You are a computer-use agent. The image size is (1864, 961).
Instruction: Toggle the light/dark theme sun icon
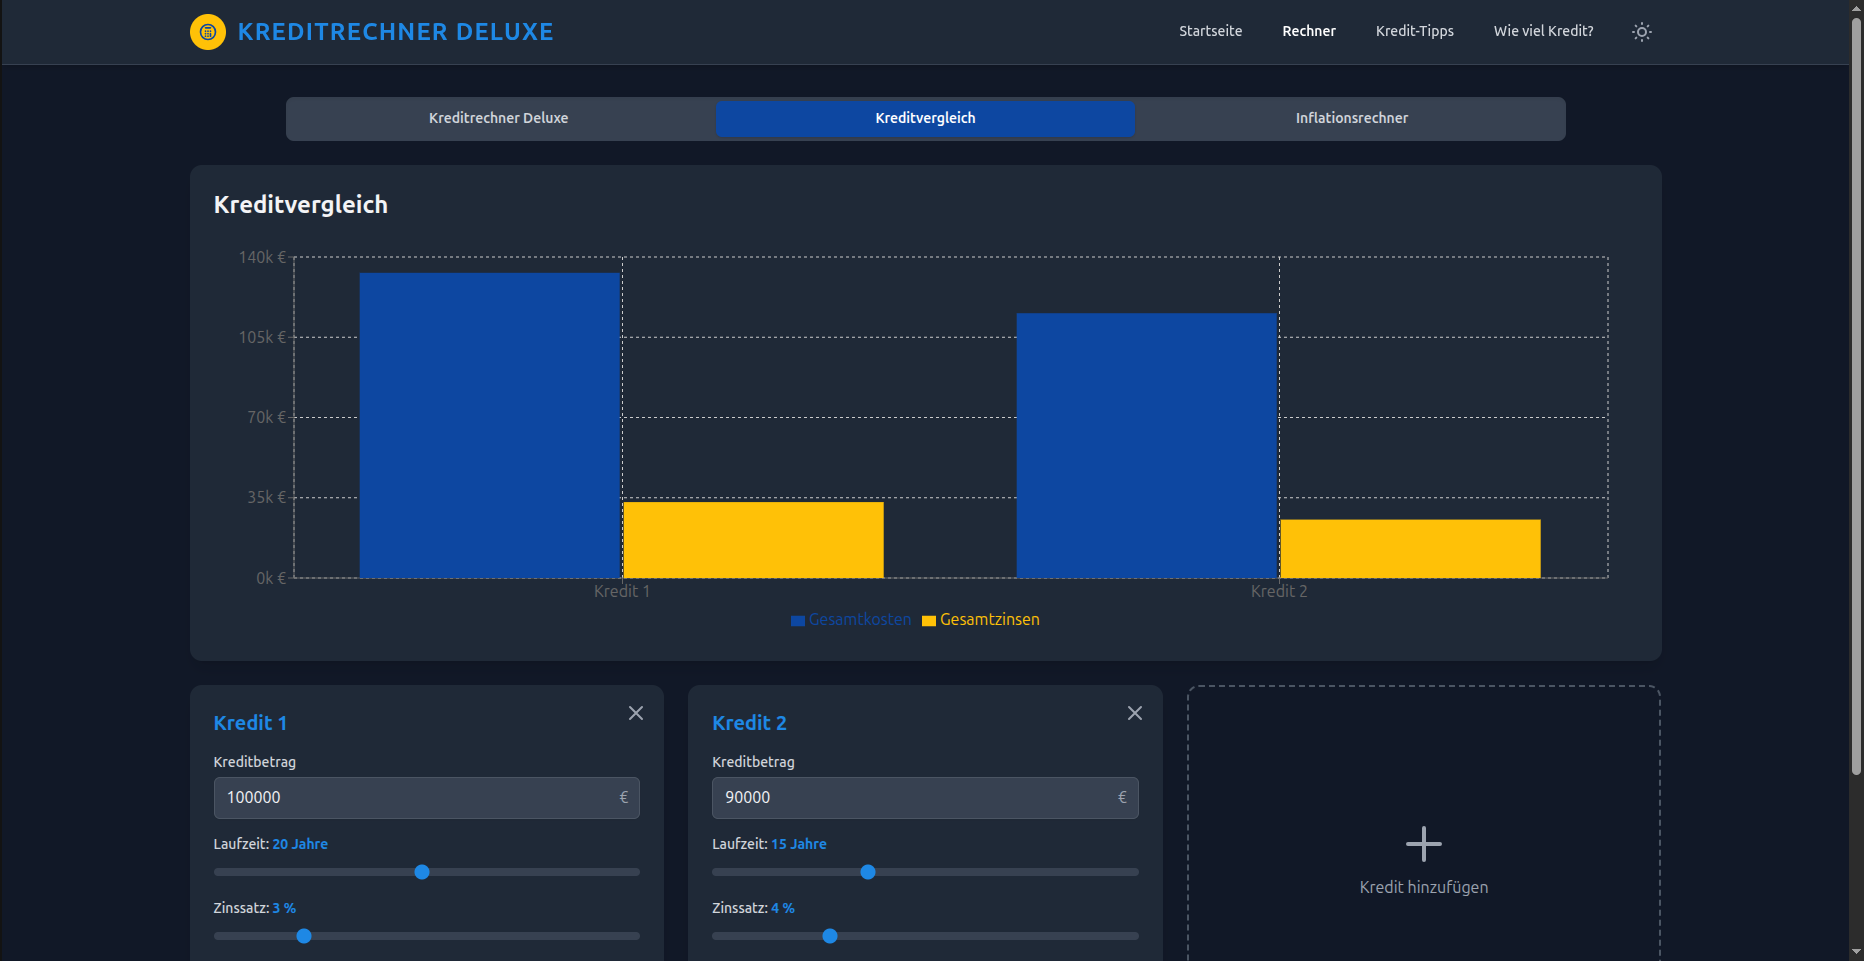(1641, 32)
